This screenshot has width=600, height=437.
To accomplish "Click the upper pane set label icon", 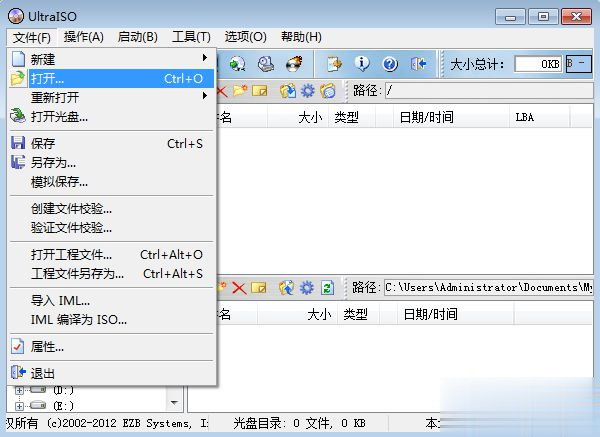I will [328, 91].
